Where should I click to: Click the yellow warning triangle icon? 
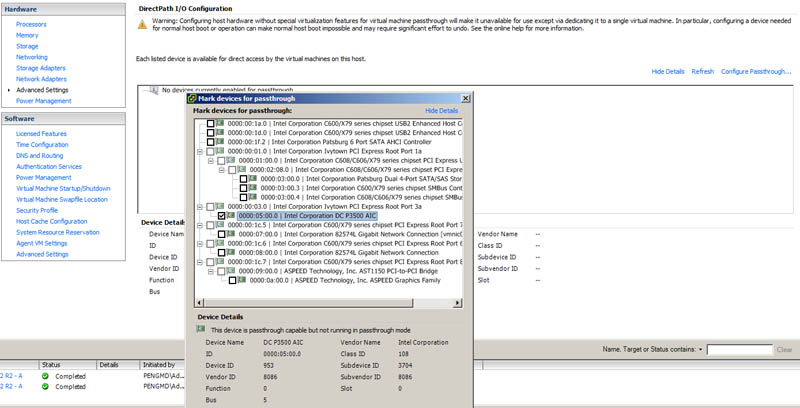click(x=142, y=24)
